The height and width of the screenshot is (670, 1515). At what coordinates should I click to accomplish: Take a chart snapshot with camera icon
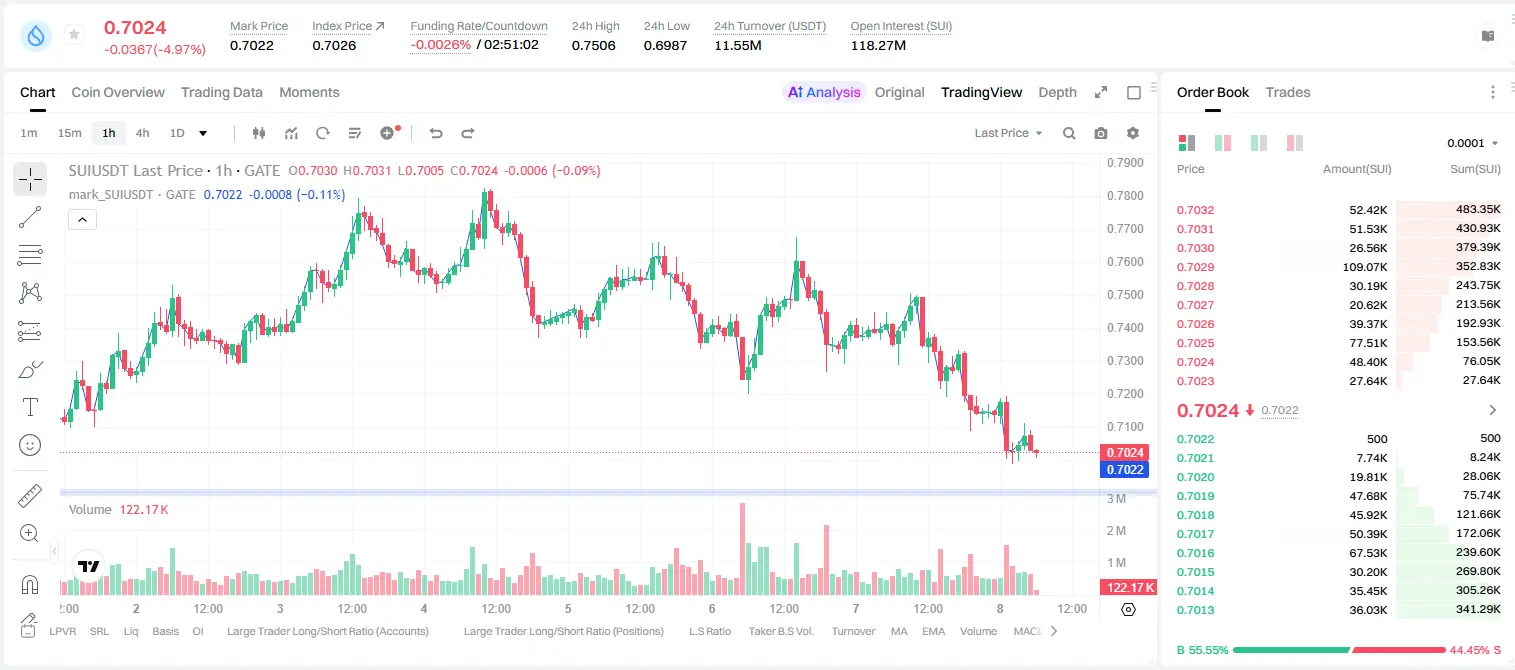(x=1101, y=133)
